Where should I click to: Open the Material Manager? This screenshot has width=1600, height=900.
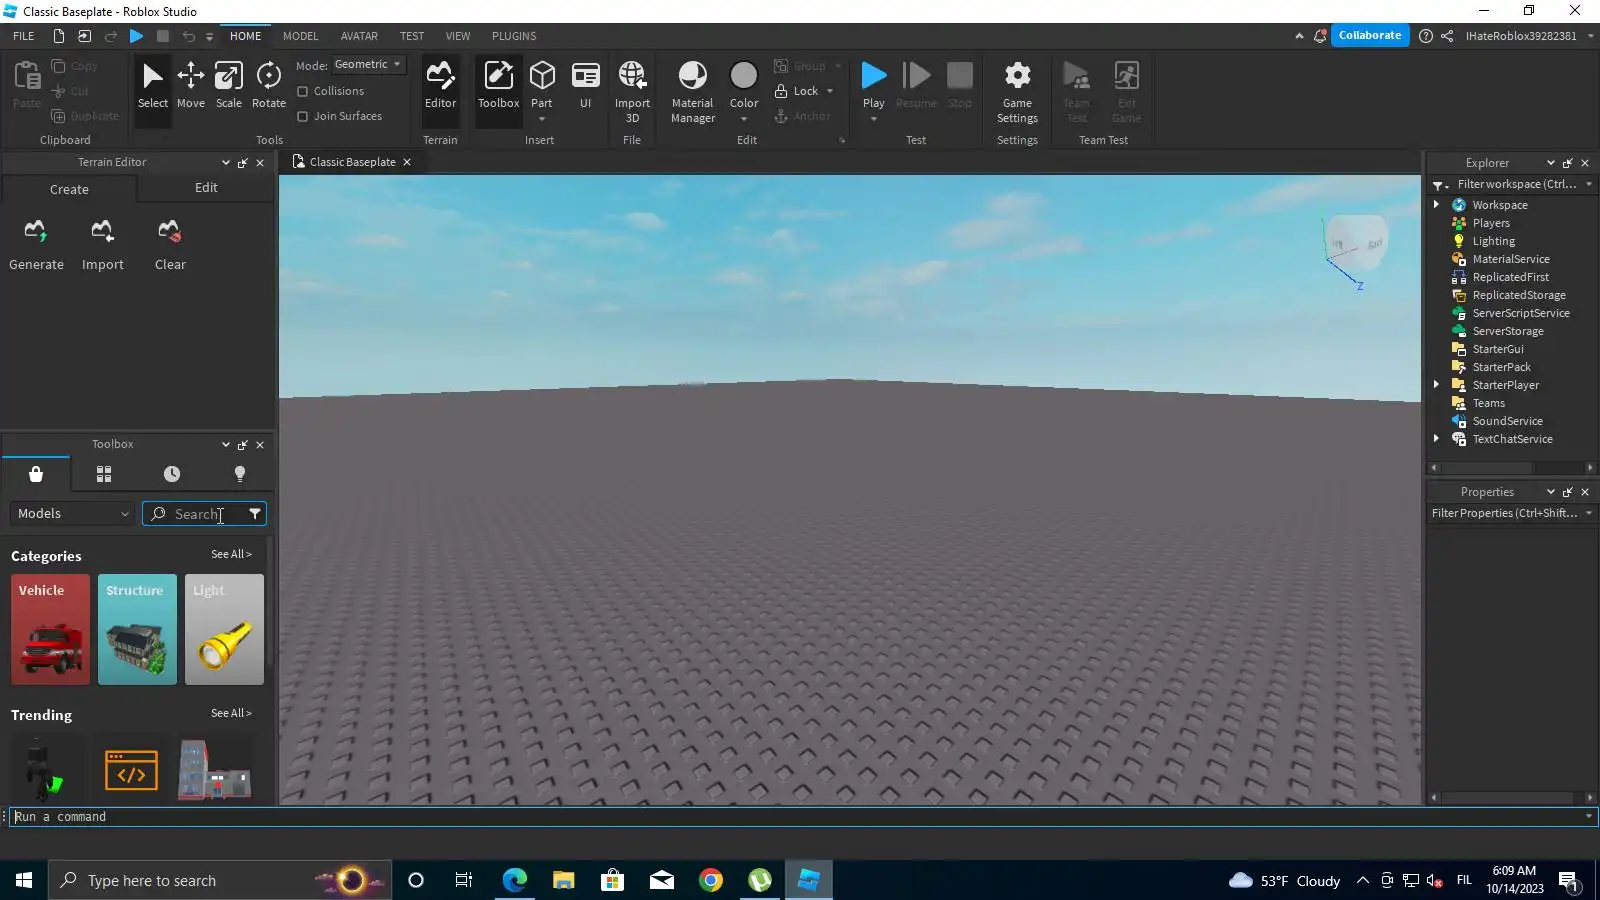[x=693, y=92]
